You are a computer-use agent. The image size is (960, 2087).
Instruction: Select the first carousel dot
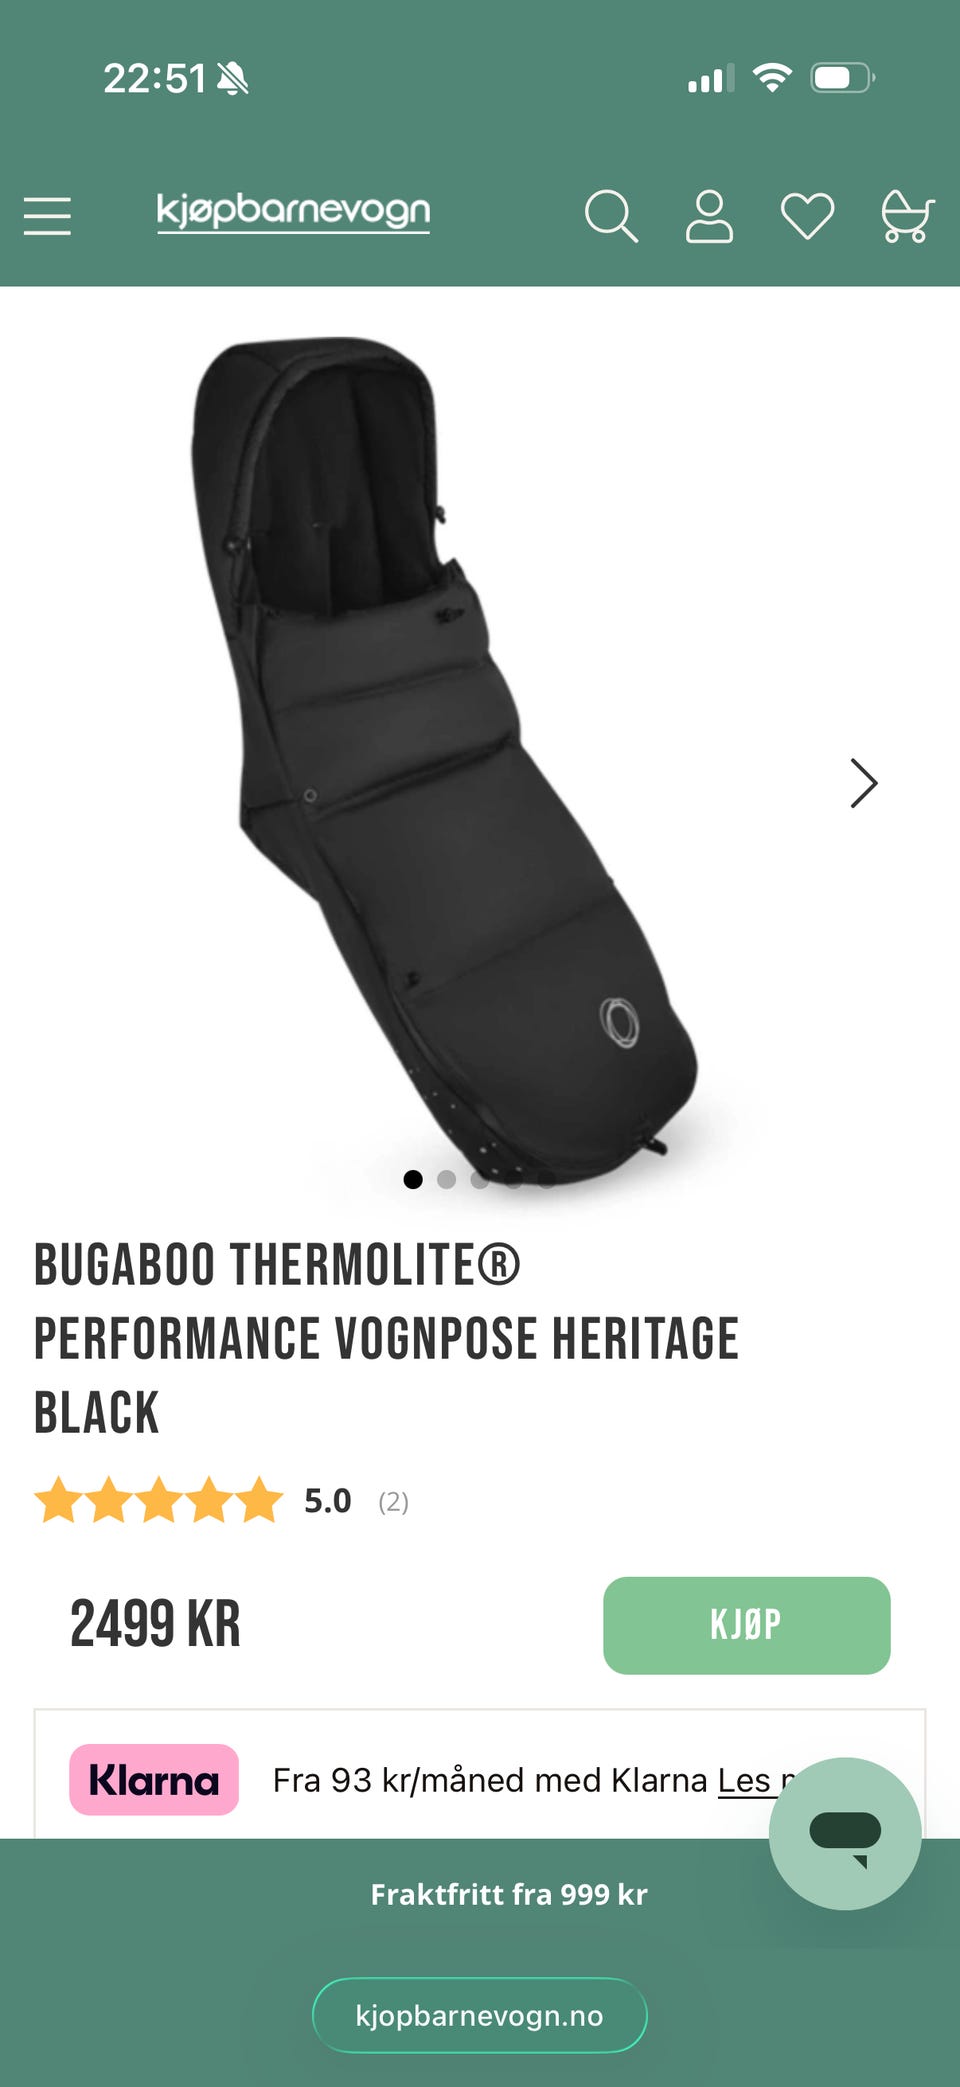point(412,1179)
